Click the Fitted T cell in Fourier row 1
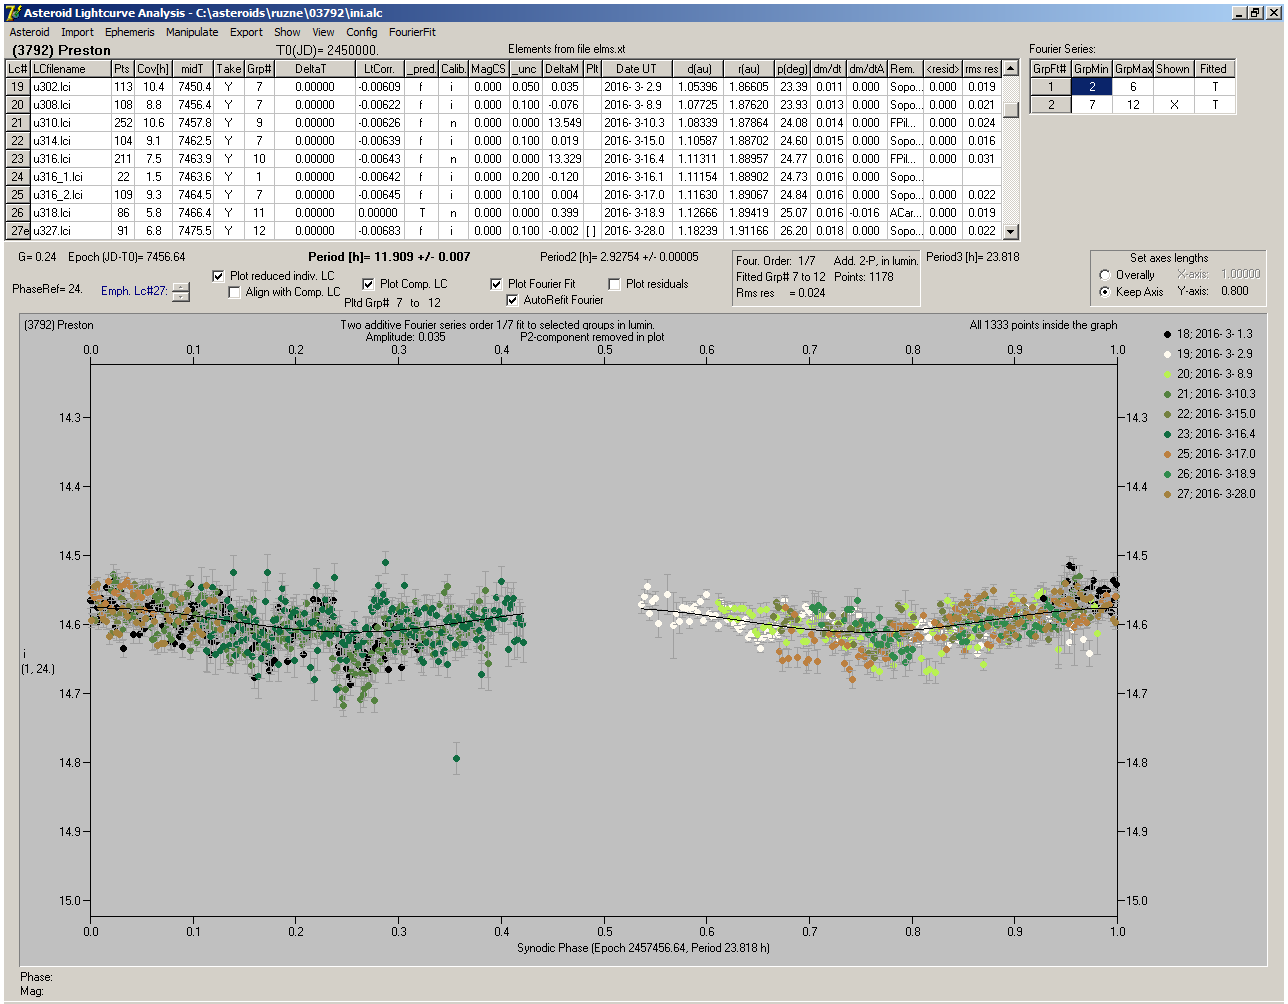1288x1004 pixels. coord(1214,87)
